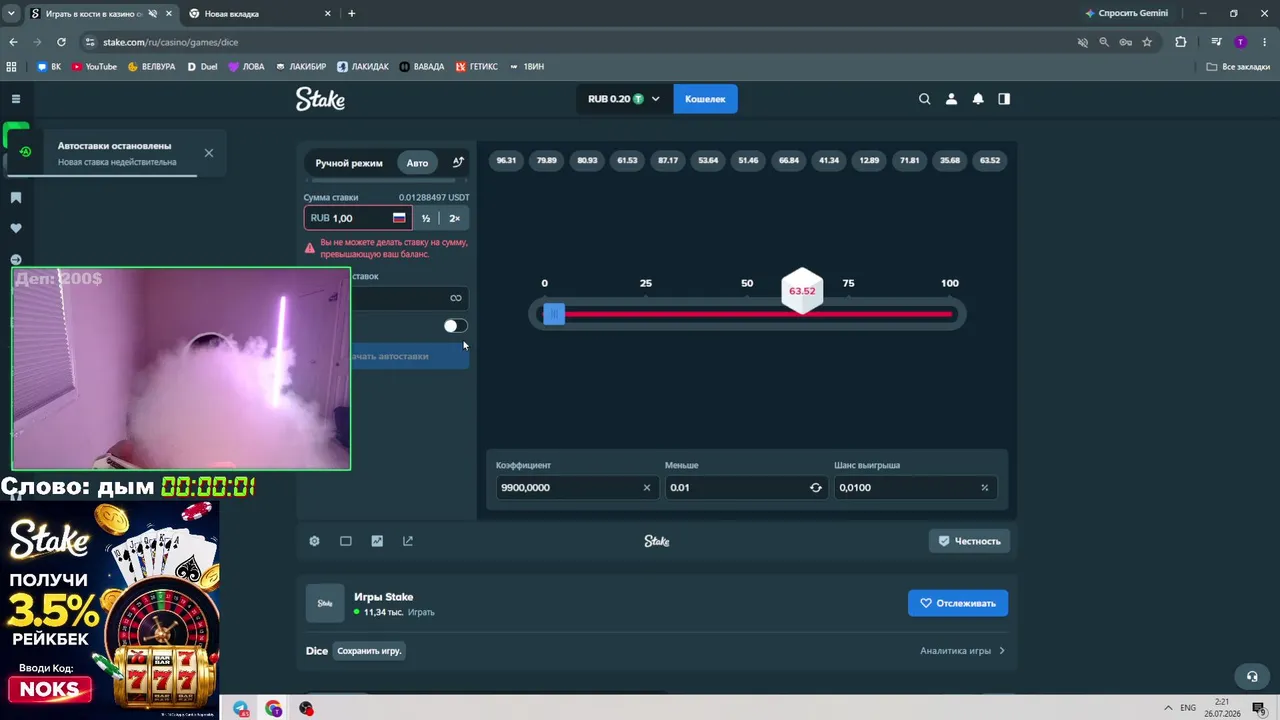This screenshot has height=720, width=1280.
Task: Click the Меньше roll-under input field
Action: pyautogui.click(x=746, y=488)
